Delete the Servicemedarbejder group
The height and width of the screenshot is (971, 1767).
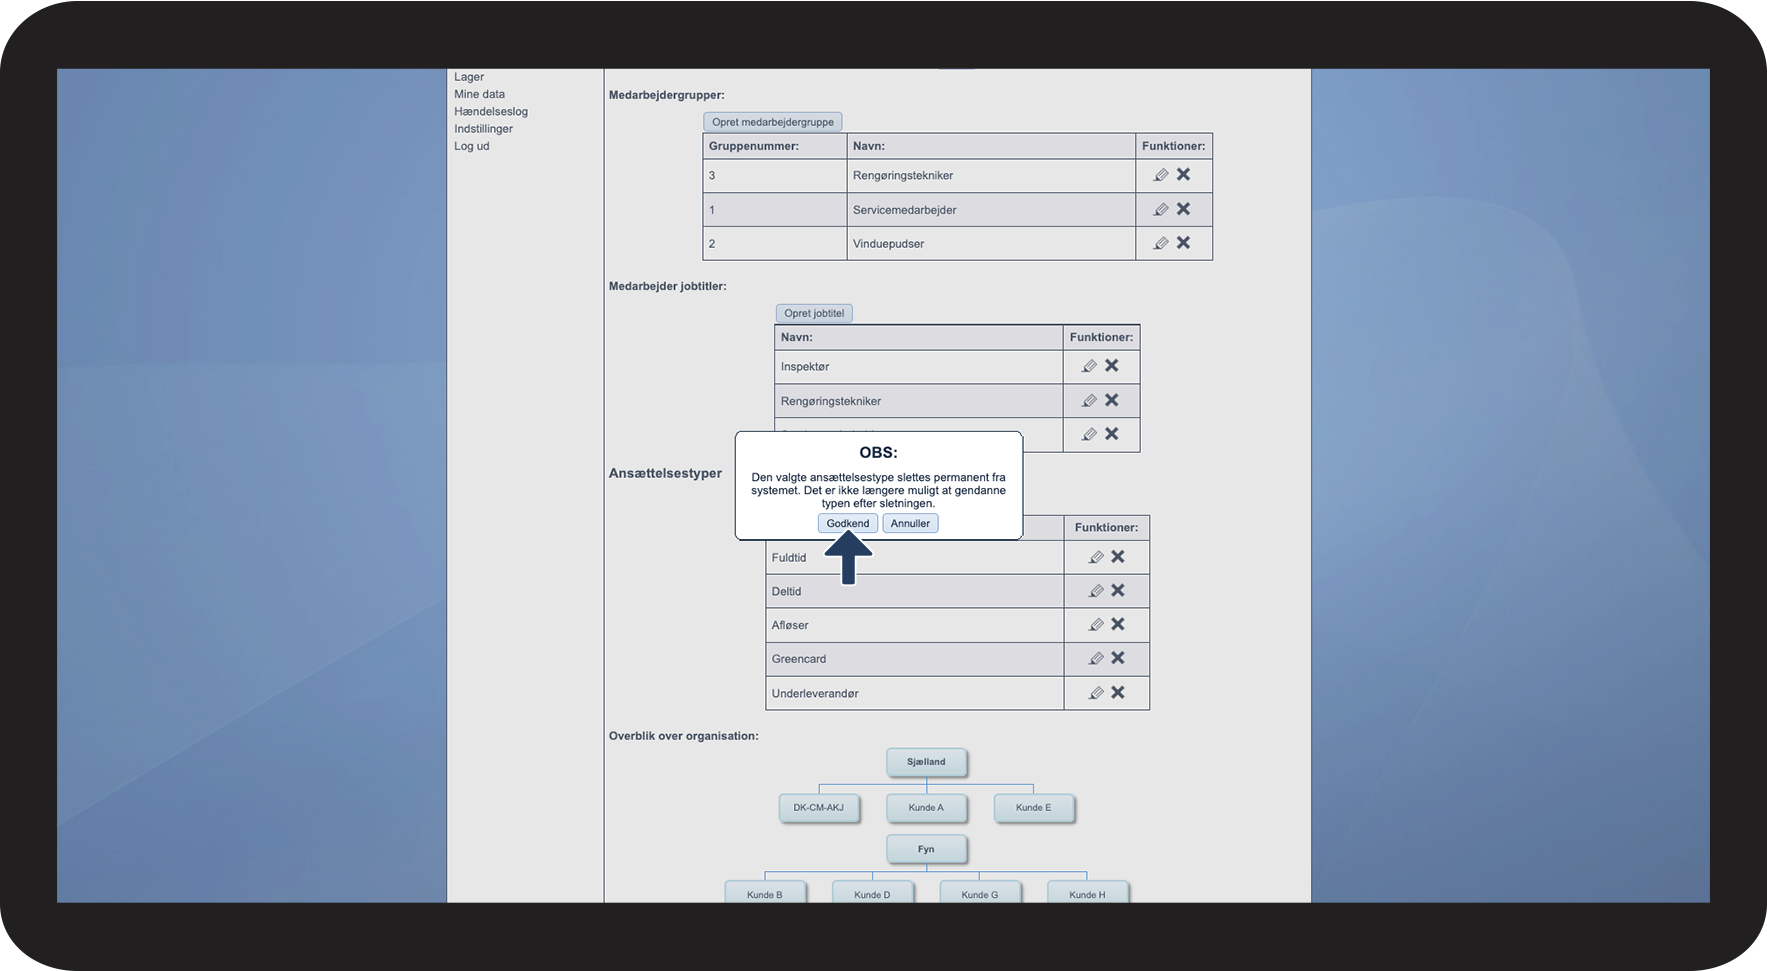point(1183,209)
